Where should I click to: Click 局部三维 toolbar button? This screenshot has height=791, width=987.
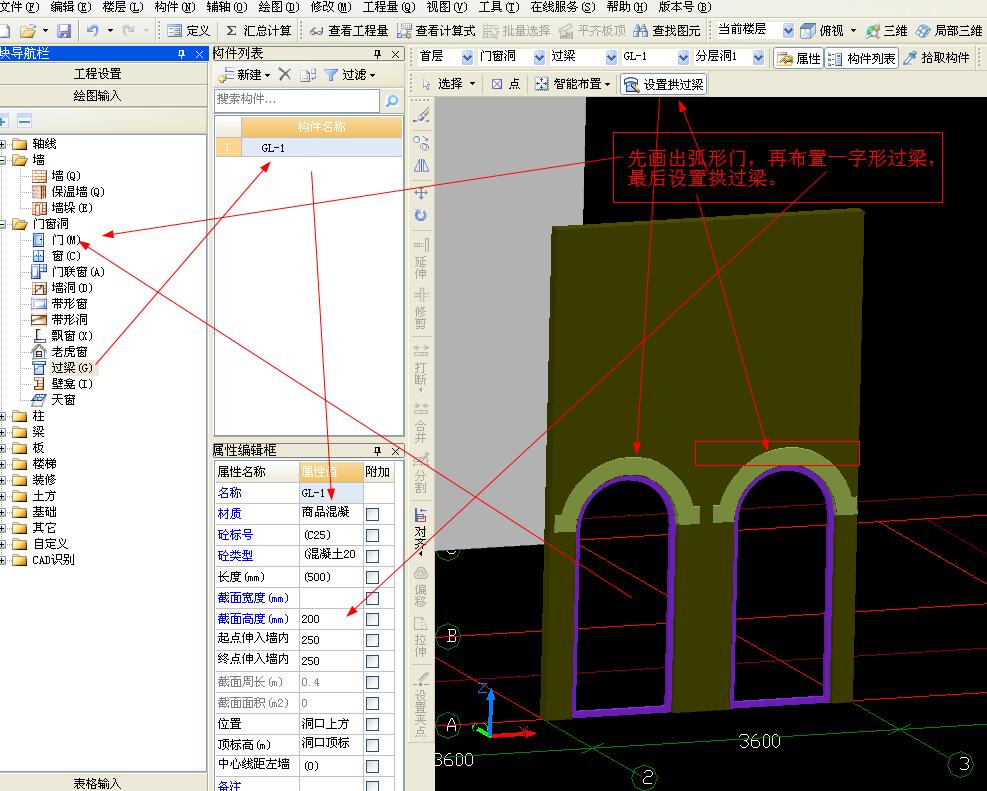coord(949,30)
